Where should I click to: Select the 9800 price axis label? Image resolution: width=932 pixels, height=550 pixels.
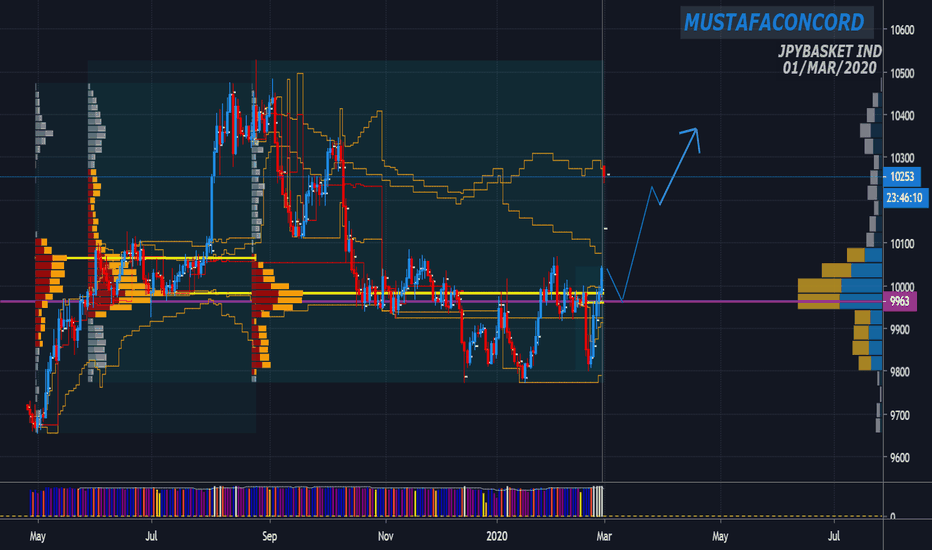[899, 372]
